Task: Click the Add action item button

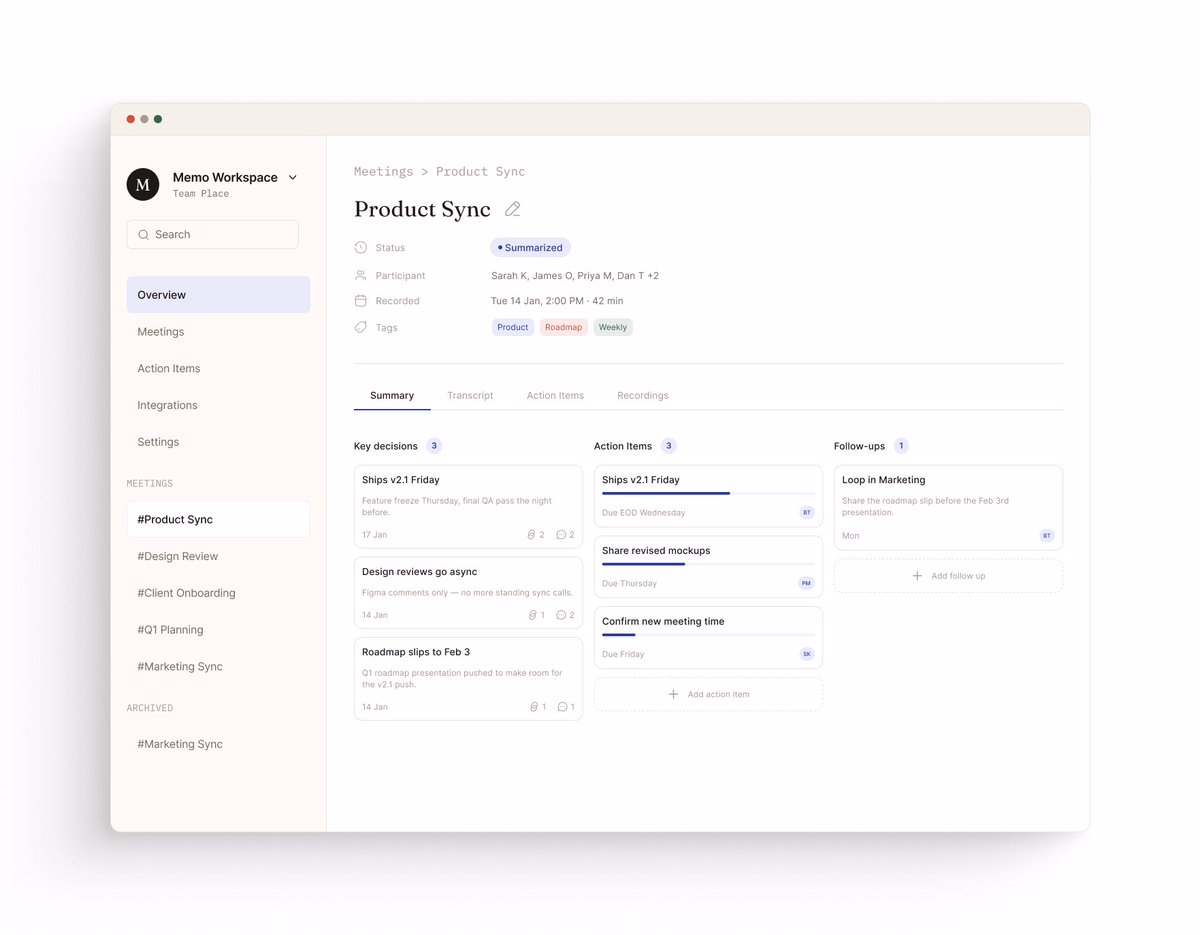Action: pos(708,694)
